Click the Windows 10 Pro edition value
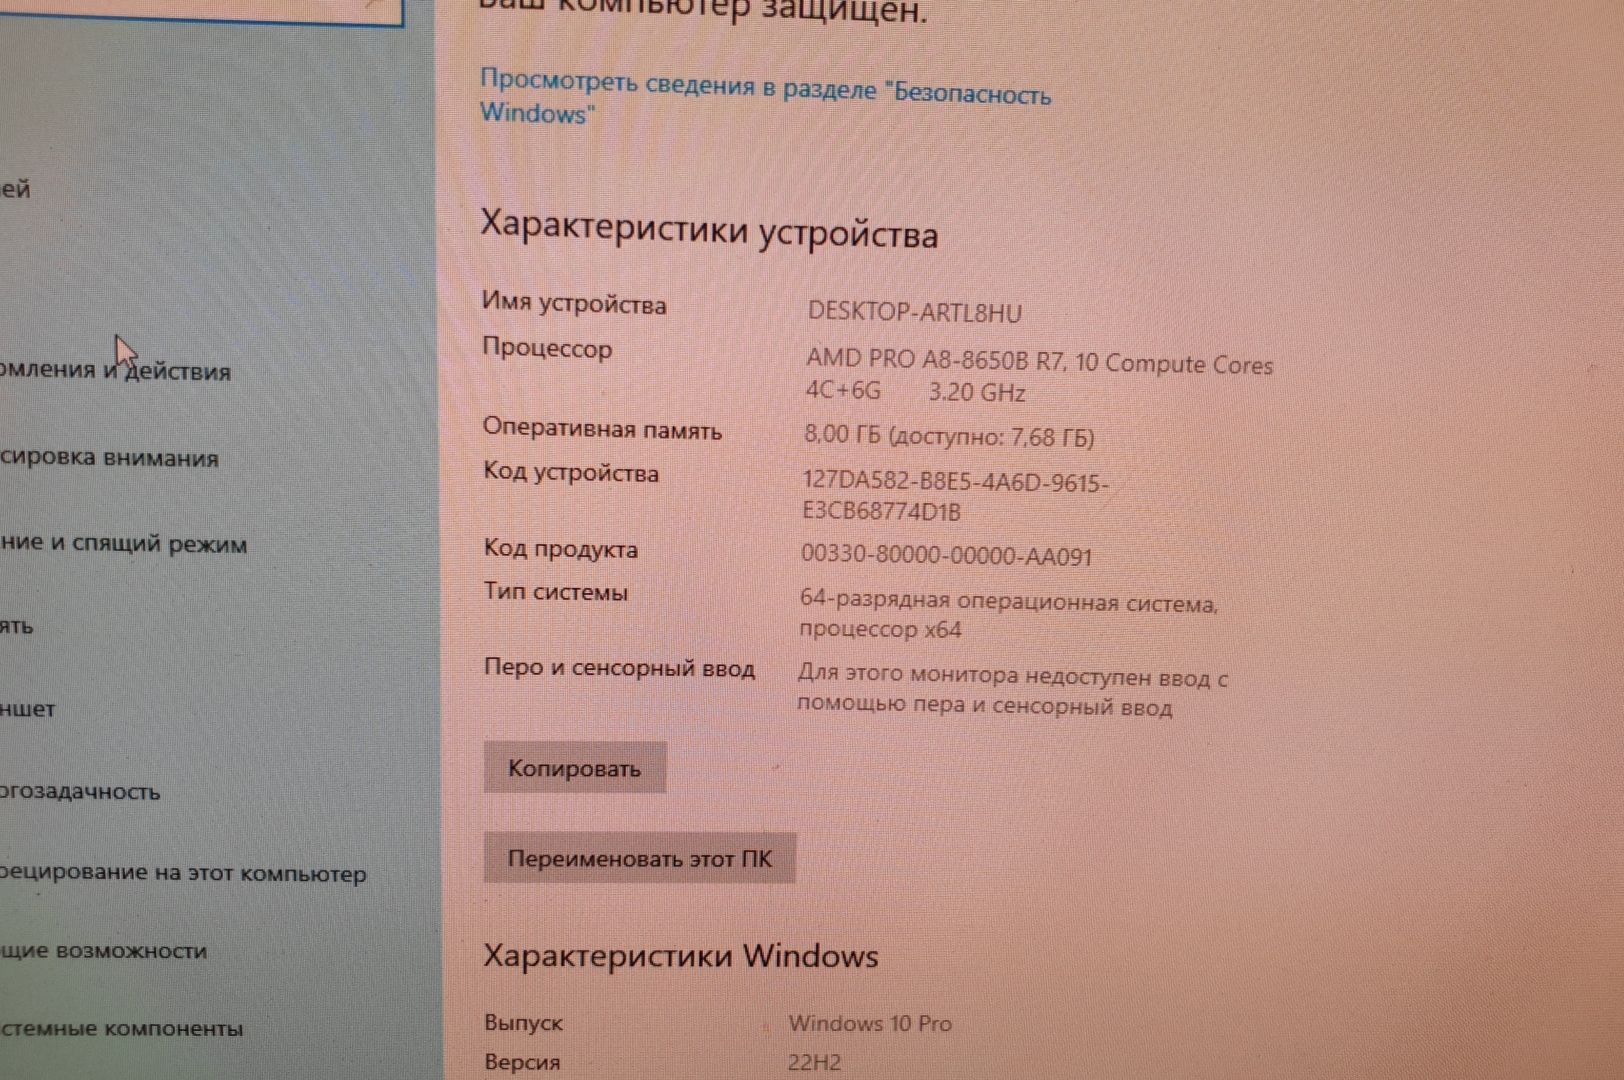The image size is (1624, 1080). pos(869,1023)
